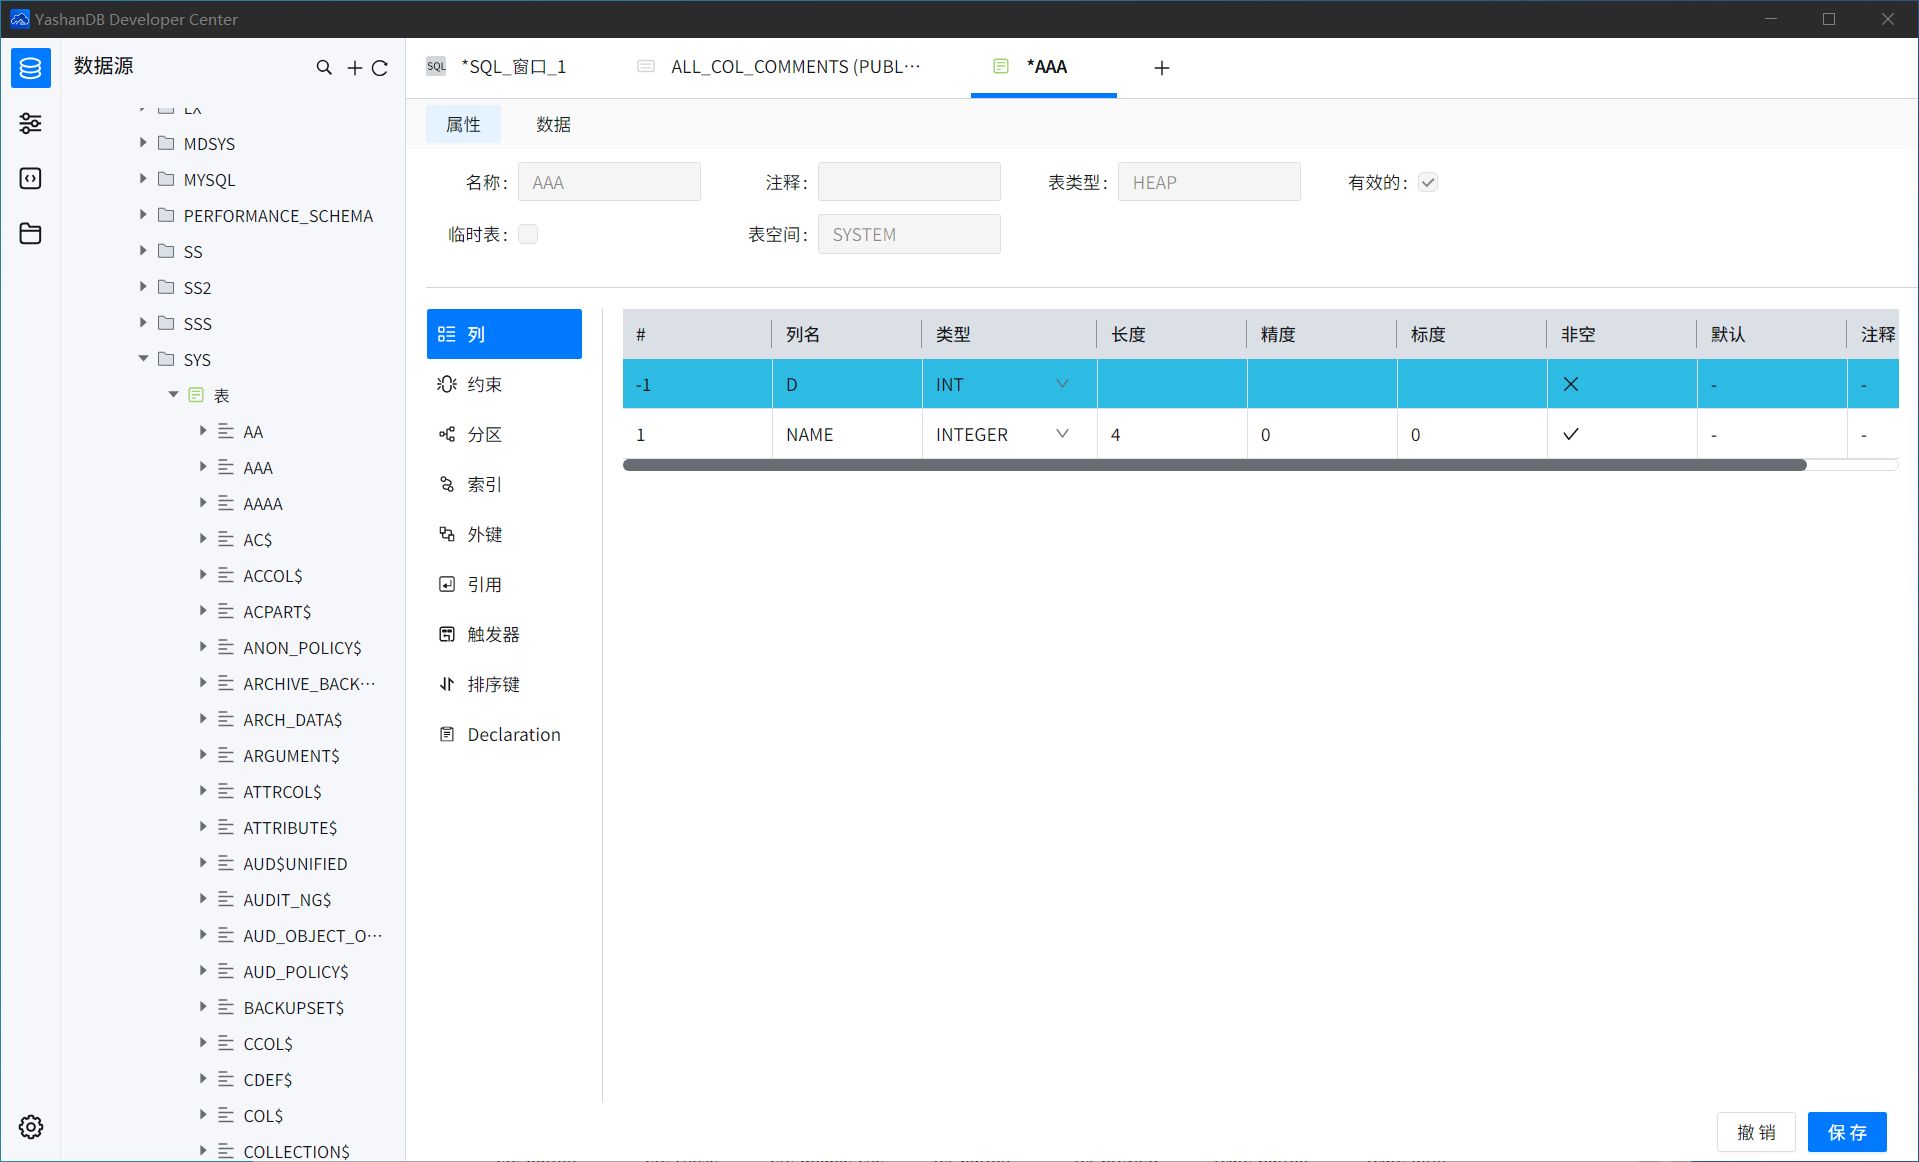Open the data source database icon in sidebar
The height and width of the screenshot is (1162, 1919).
pyautogui.click(x=31, y=68)
